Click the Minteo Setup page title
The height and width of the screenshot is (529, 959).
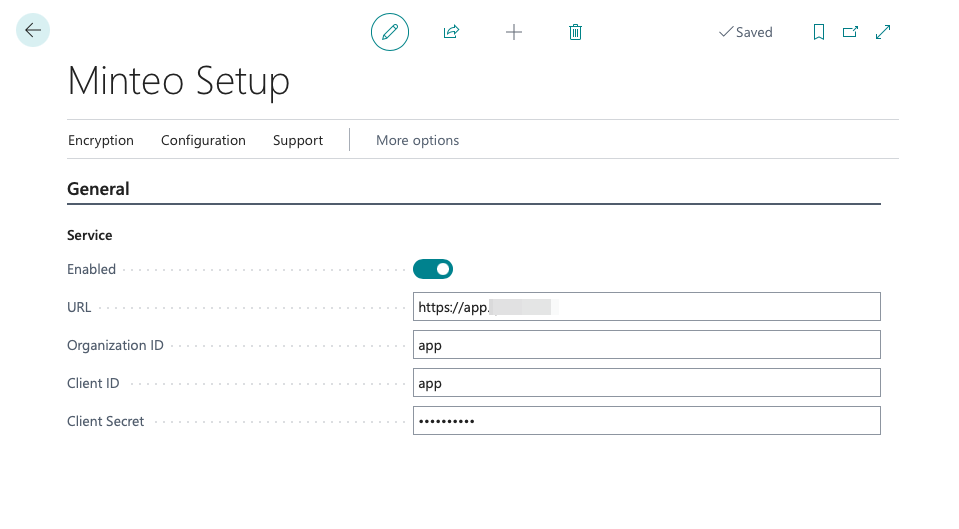pos(179,81)
